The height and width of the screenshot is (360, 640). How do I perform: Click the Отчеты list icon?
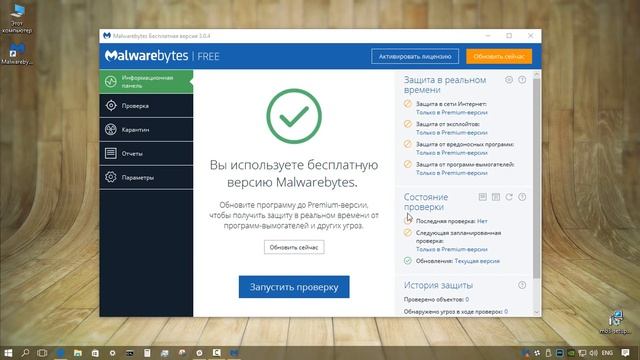point(111,153)
